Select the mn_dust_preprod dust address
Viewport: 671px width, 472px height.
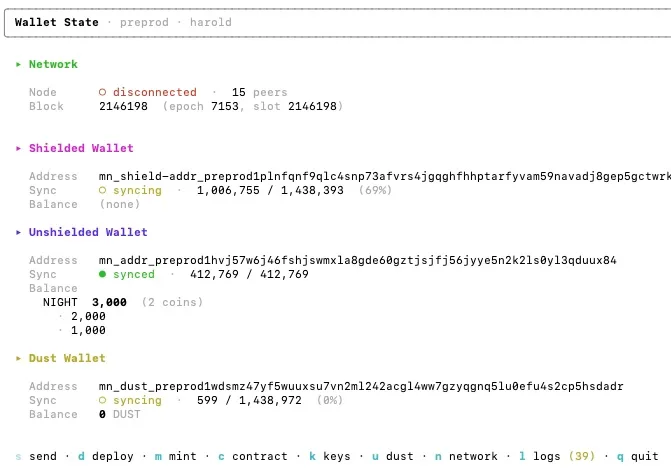click(x=361, y=386)
